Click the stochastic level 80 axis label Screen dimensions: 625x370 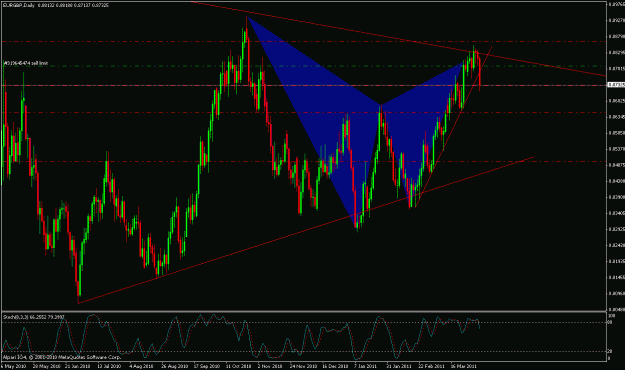pos(609,322)
